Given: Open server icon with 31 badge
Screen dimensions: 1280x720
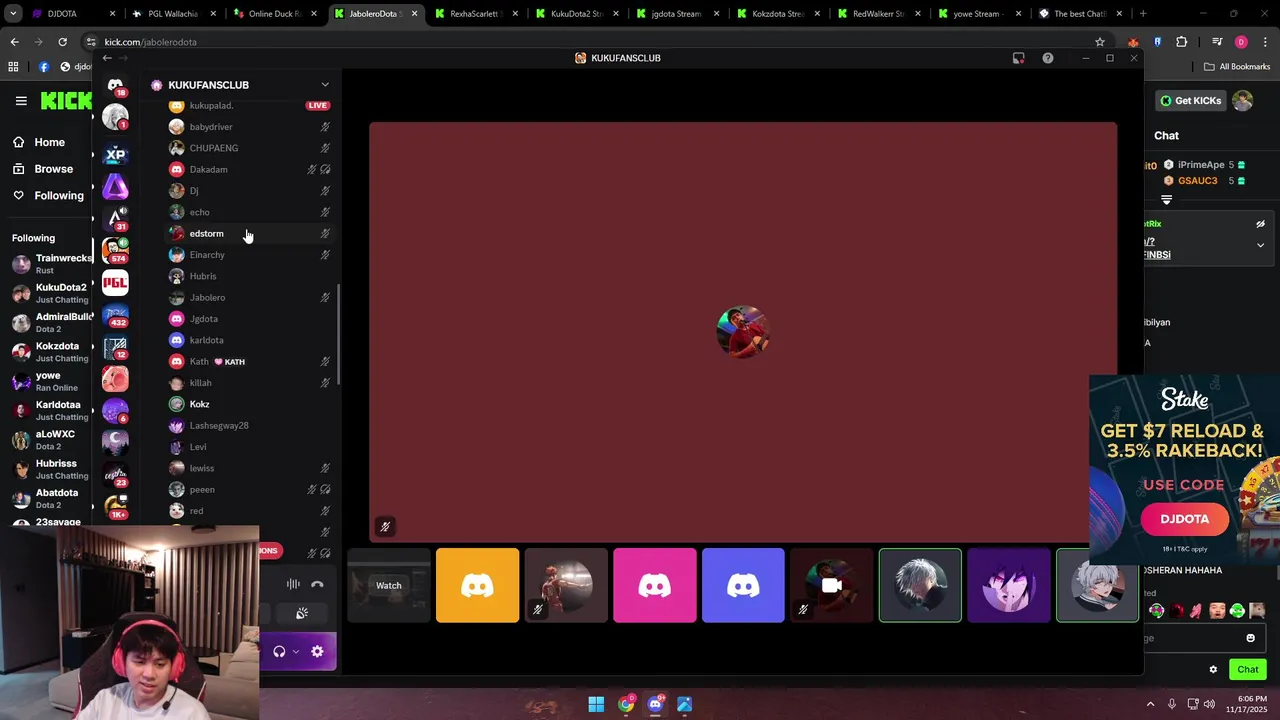Looking at the screenshot, I should [x=115, y=218].
